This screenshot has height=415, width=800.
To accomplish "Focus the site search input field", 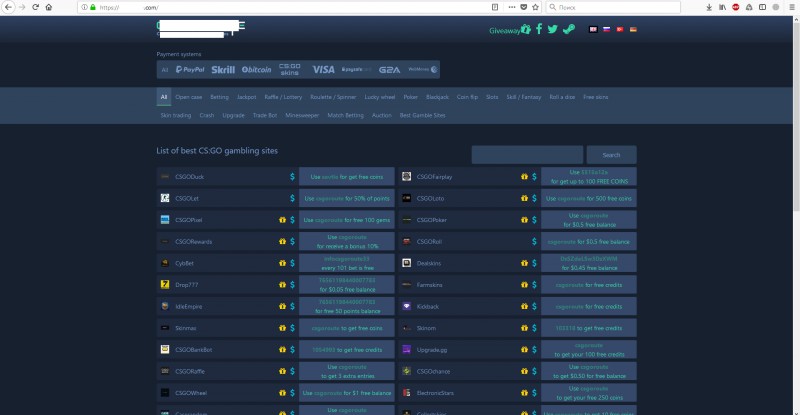I will [x=527, y=155].
